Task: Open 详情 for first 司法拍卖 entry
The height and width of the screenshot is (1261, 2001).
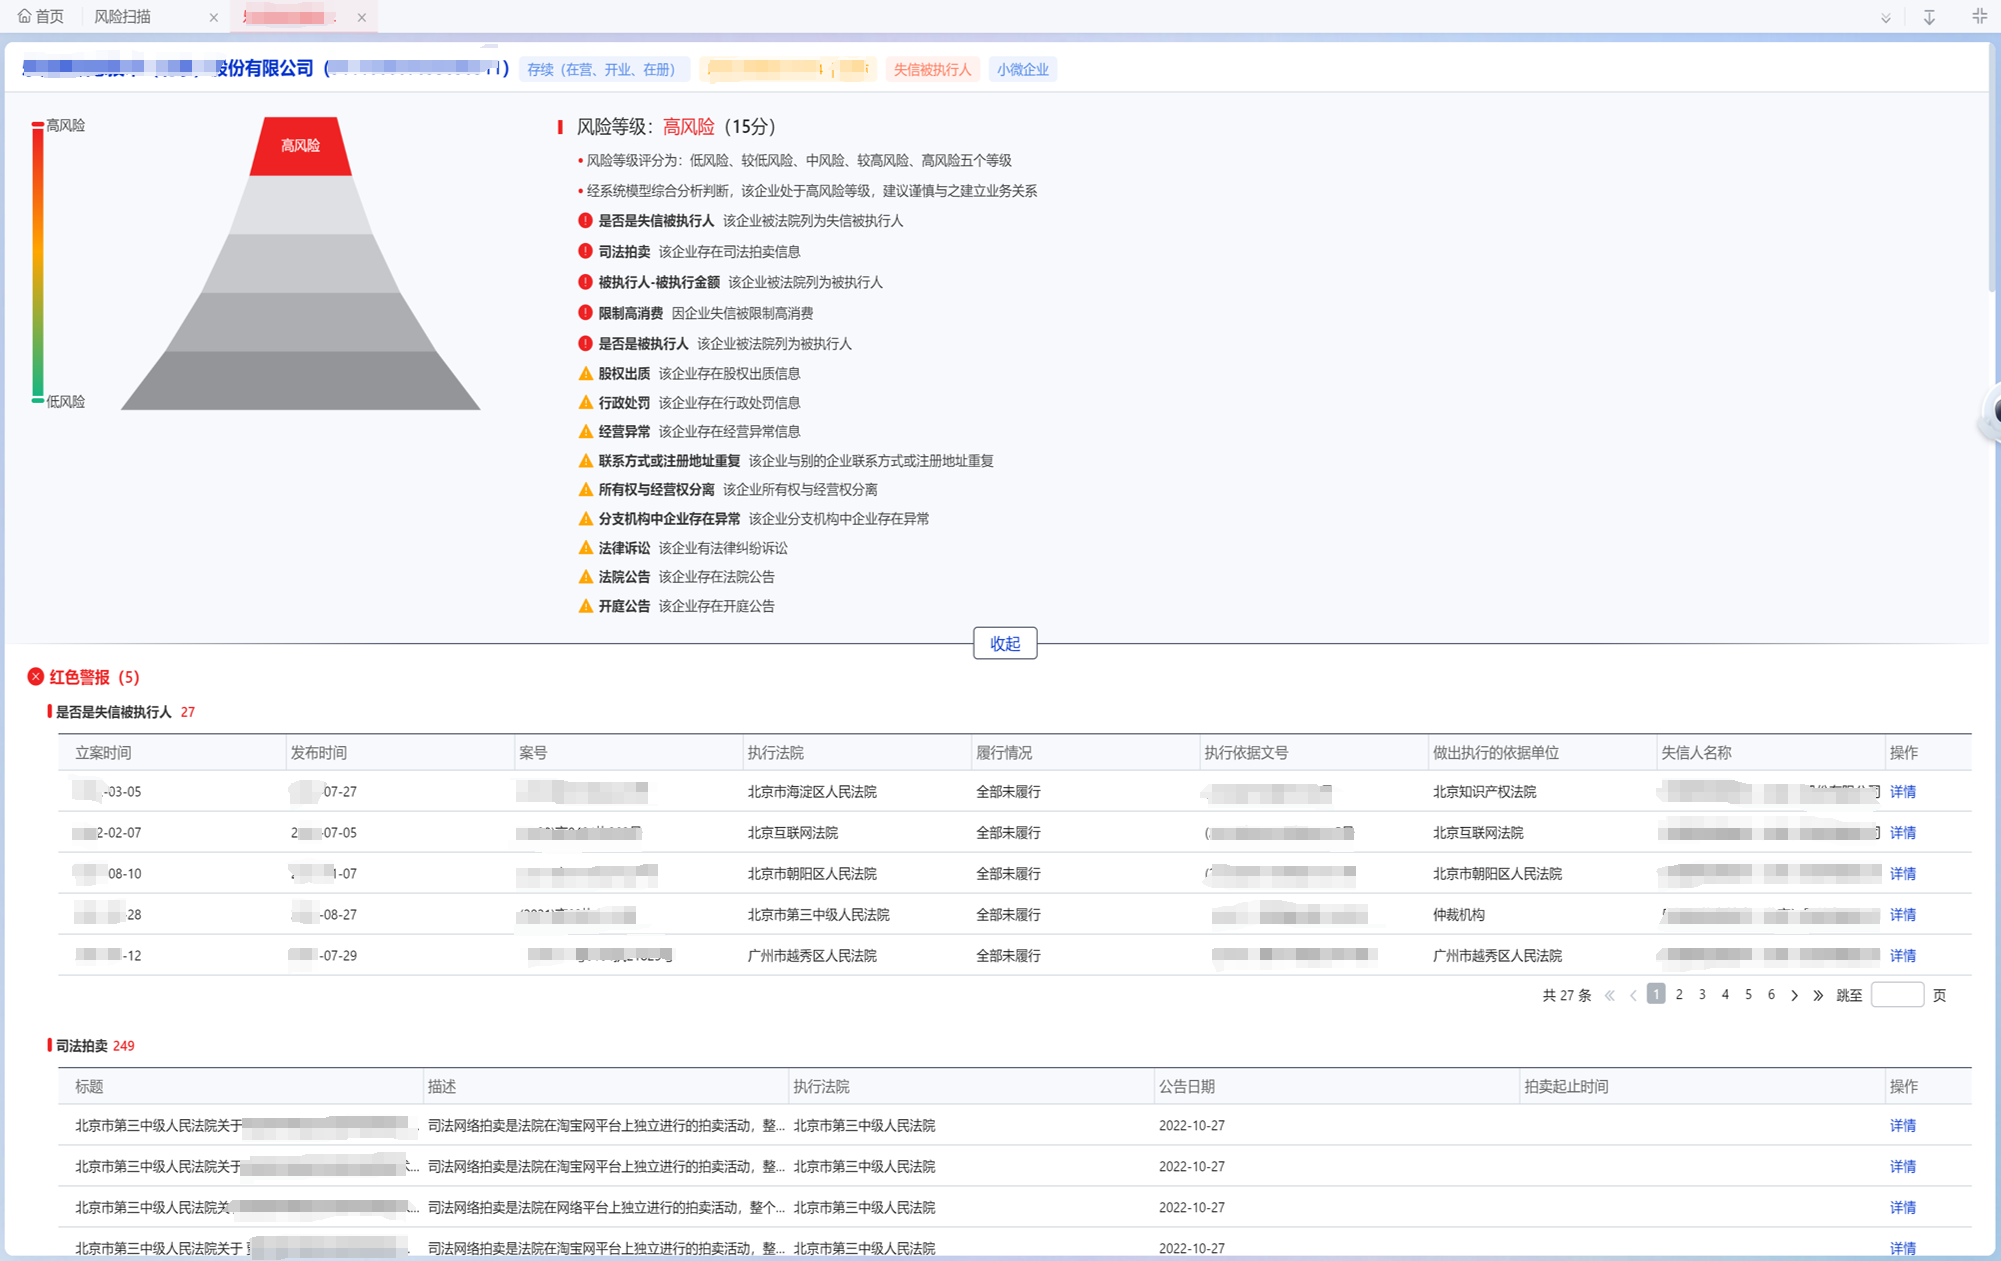Action: 1902,1125
